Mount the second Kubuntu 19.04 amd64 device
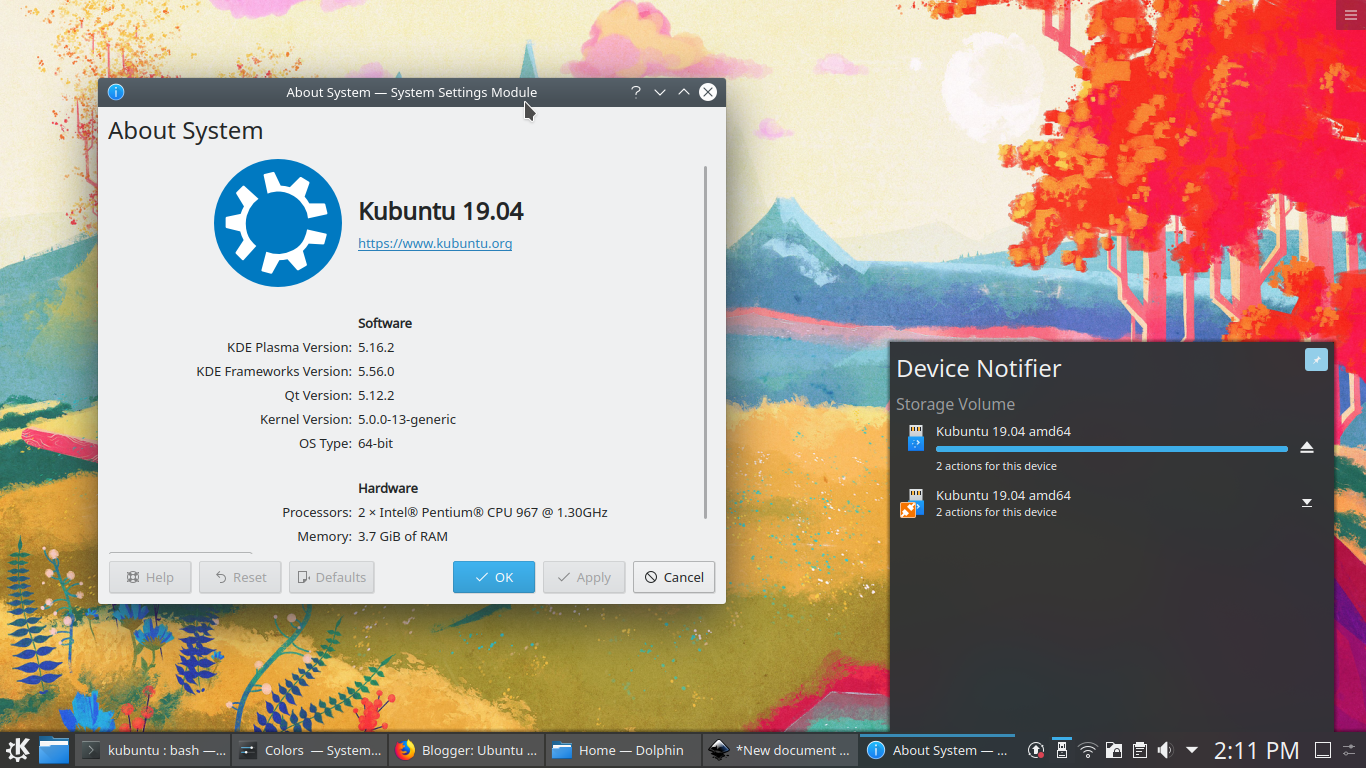The height and width of the screenshot is (768, 1366). coord(1307,502)
